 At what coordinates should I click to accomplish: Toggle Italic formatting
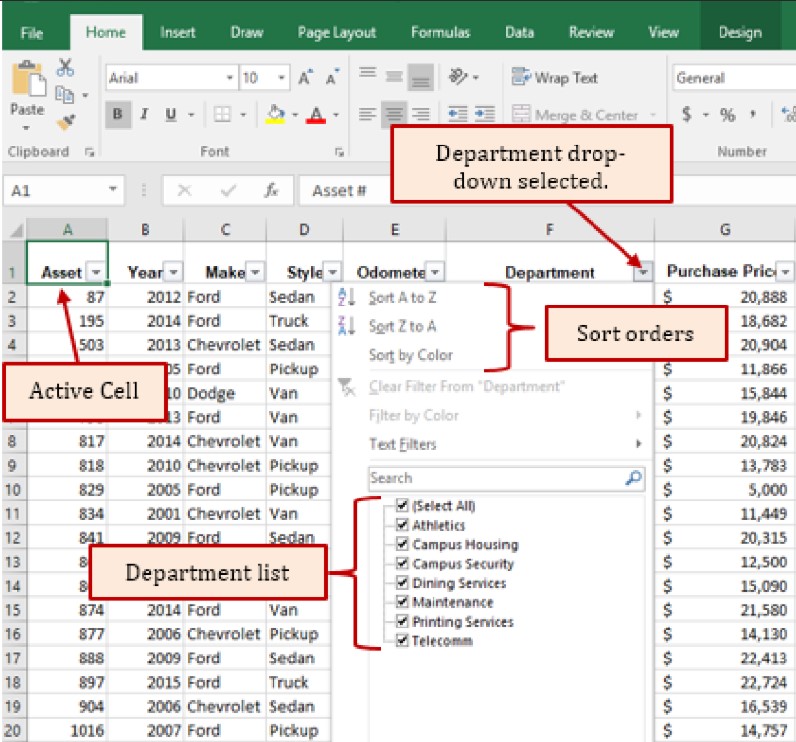[x=144, y=114]
